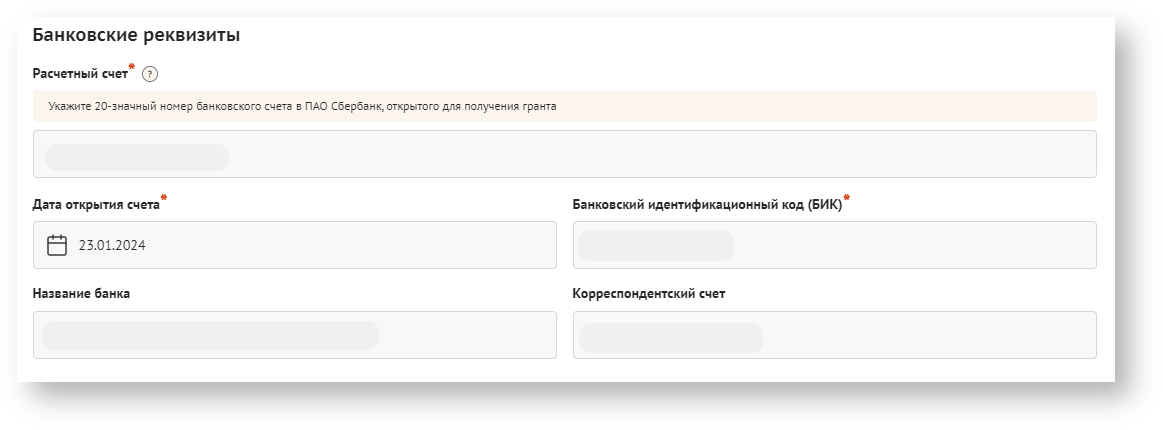Click the Банковские реквизиты section heading
1163x430 pixels.
[136, 36]
